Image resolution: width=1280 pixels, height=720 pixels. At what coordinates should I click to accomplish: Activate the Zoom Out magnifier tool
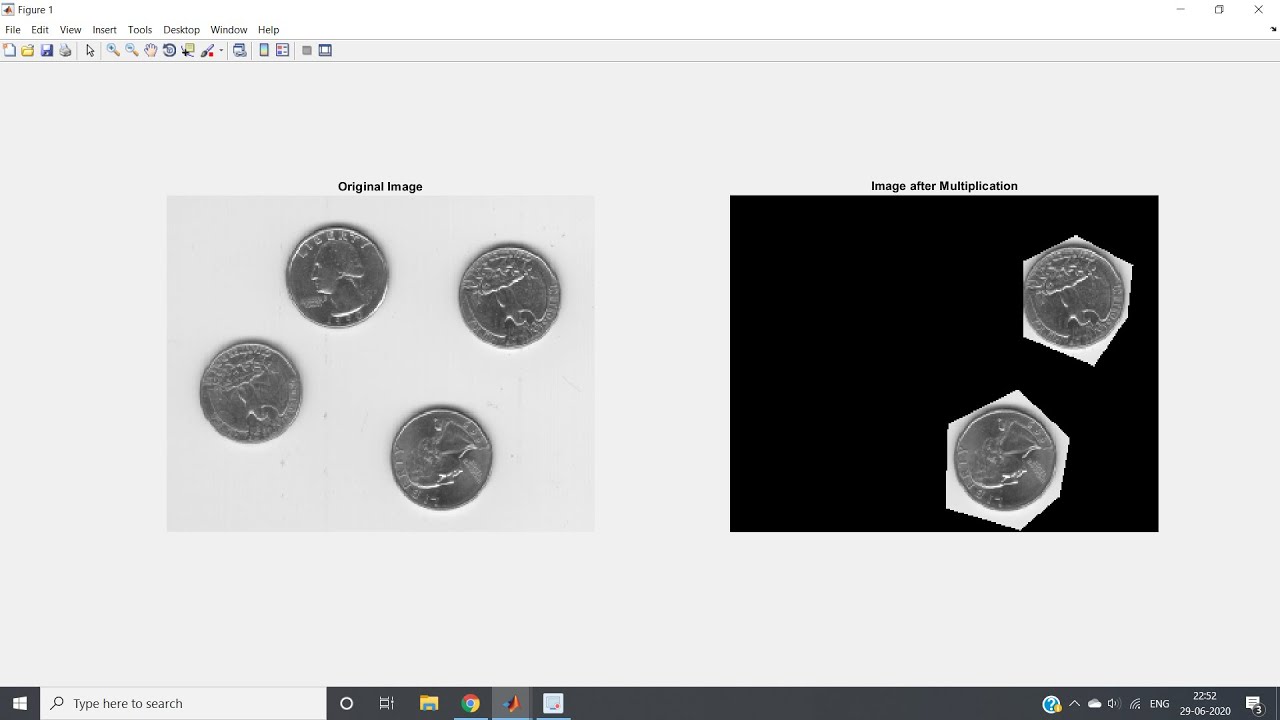132,50
